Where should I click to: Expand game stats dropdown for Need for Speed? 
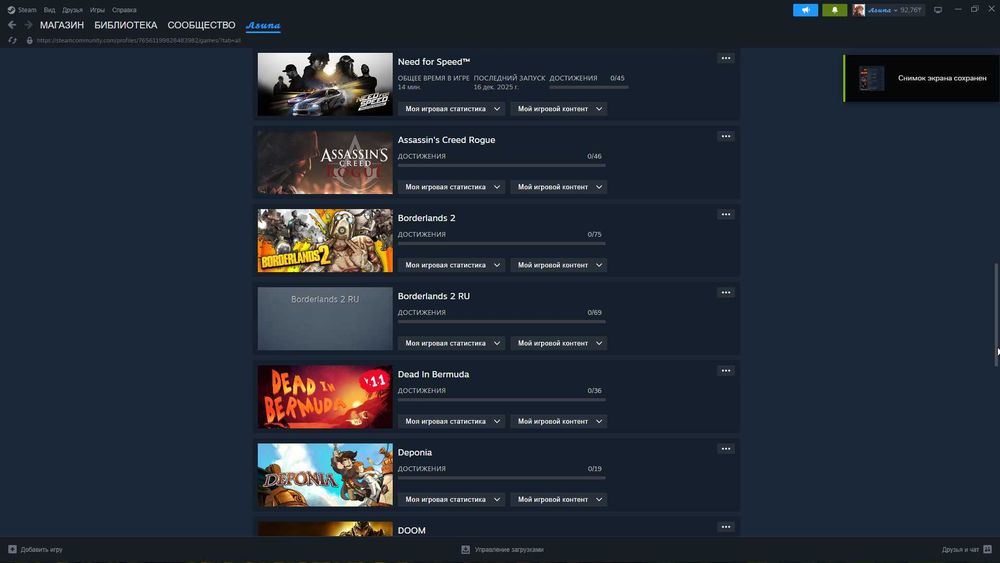tap(452, 109)
